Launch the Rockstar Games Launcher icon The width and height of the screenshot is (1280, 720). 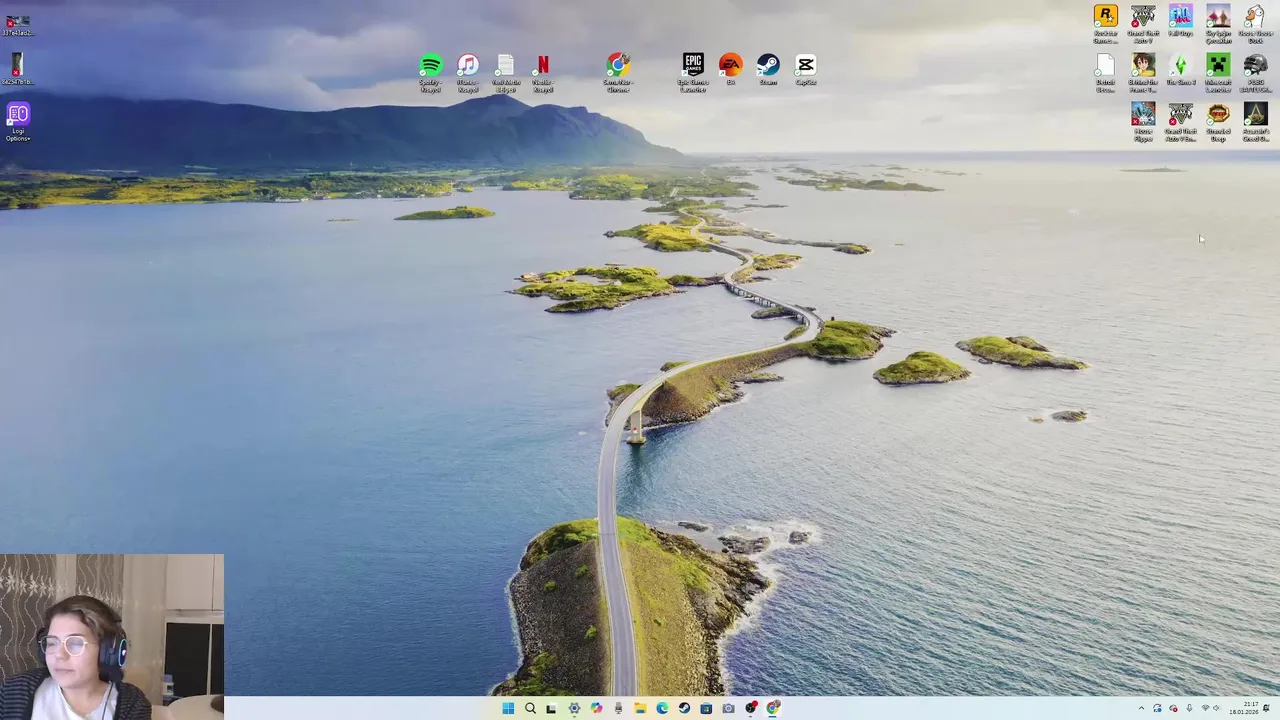pos(1105,24)
